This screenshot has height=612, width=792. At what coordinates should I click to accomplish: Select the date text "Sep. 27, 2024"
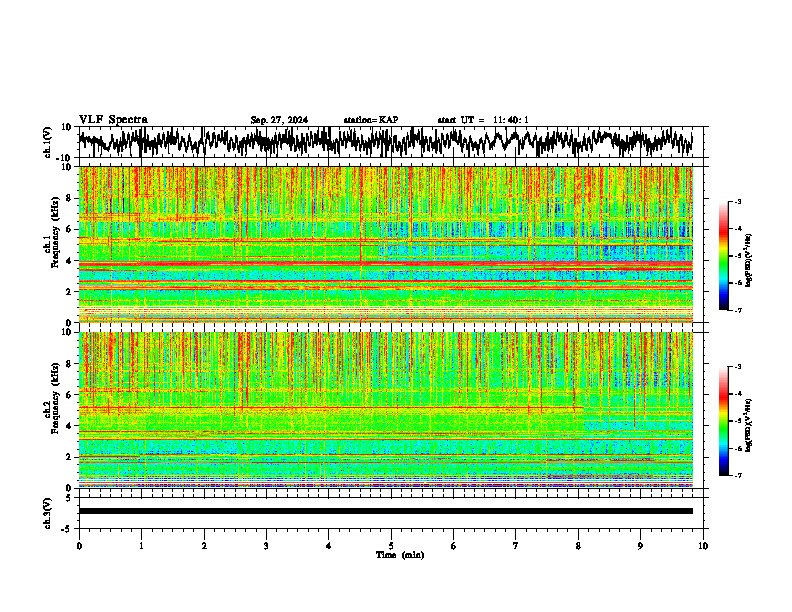pyautogui.click(x=279, y=120)
